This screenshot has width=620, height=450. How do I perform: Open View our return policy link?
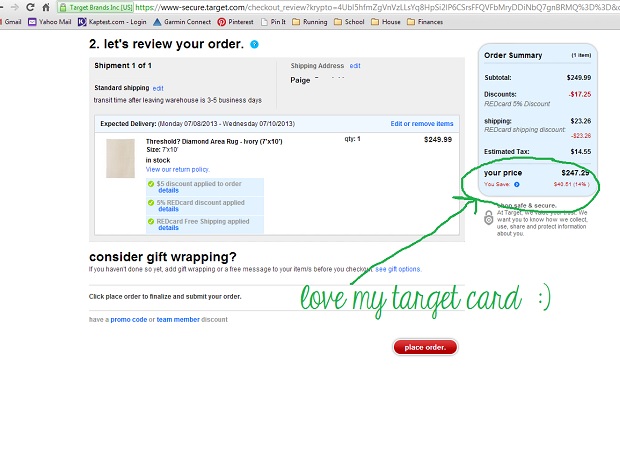click(x=177, y=169)
